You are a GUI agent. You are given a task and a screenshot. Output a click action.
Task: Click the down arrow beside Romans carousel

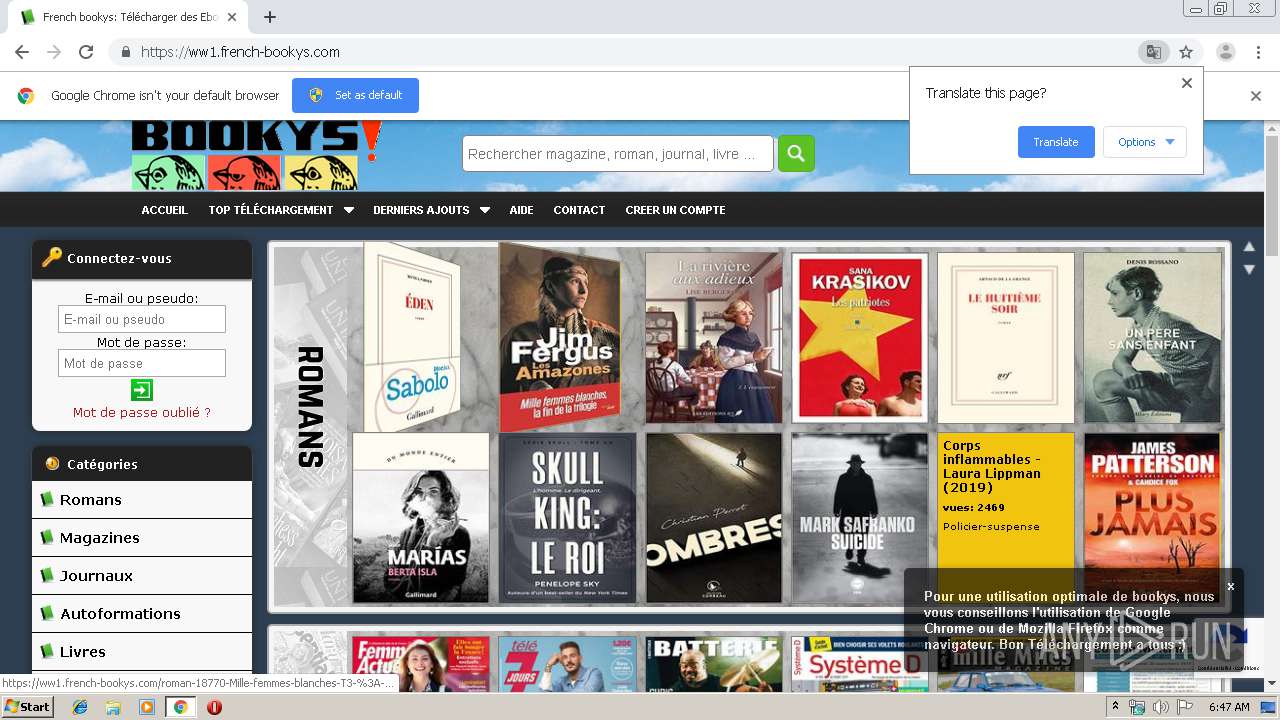[x=1249, y=269]
